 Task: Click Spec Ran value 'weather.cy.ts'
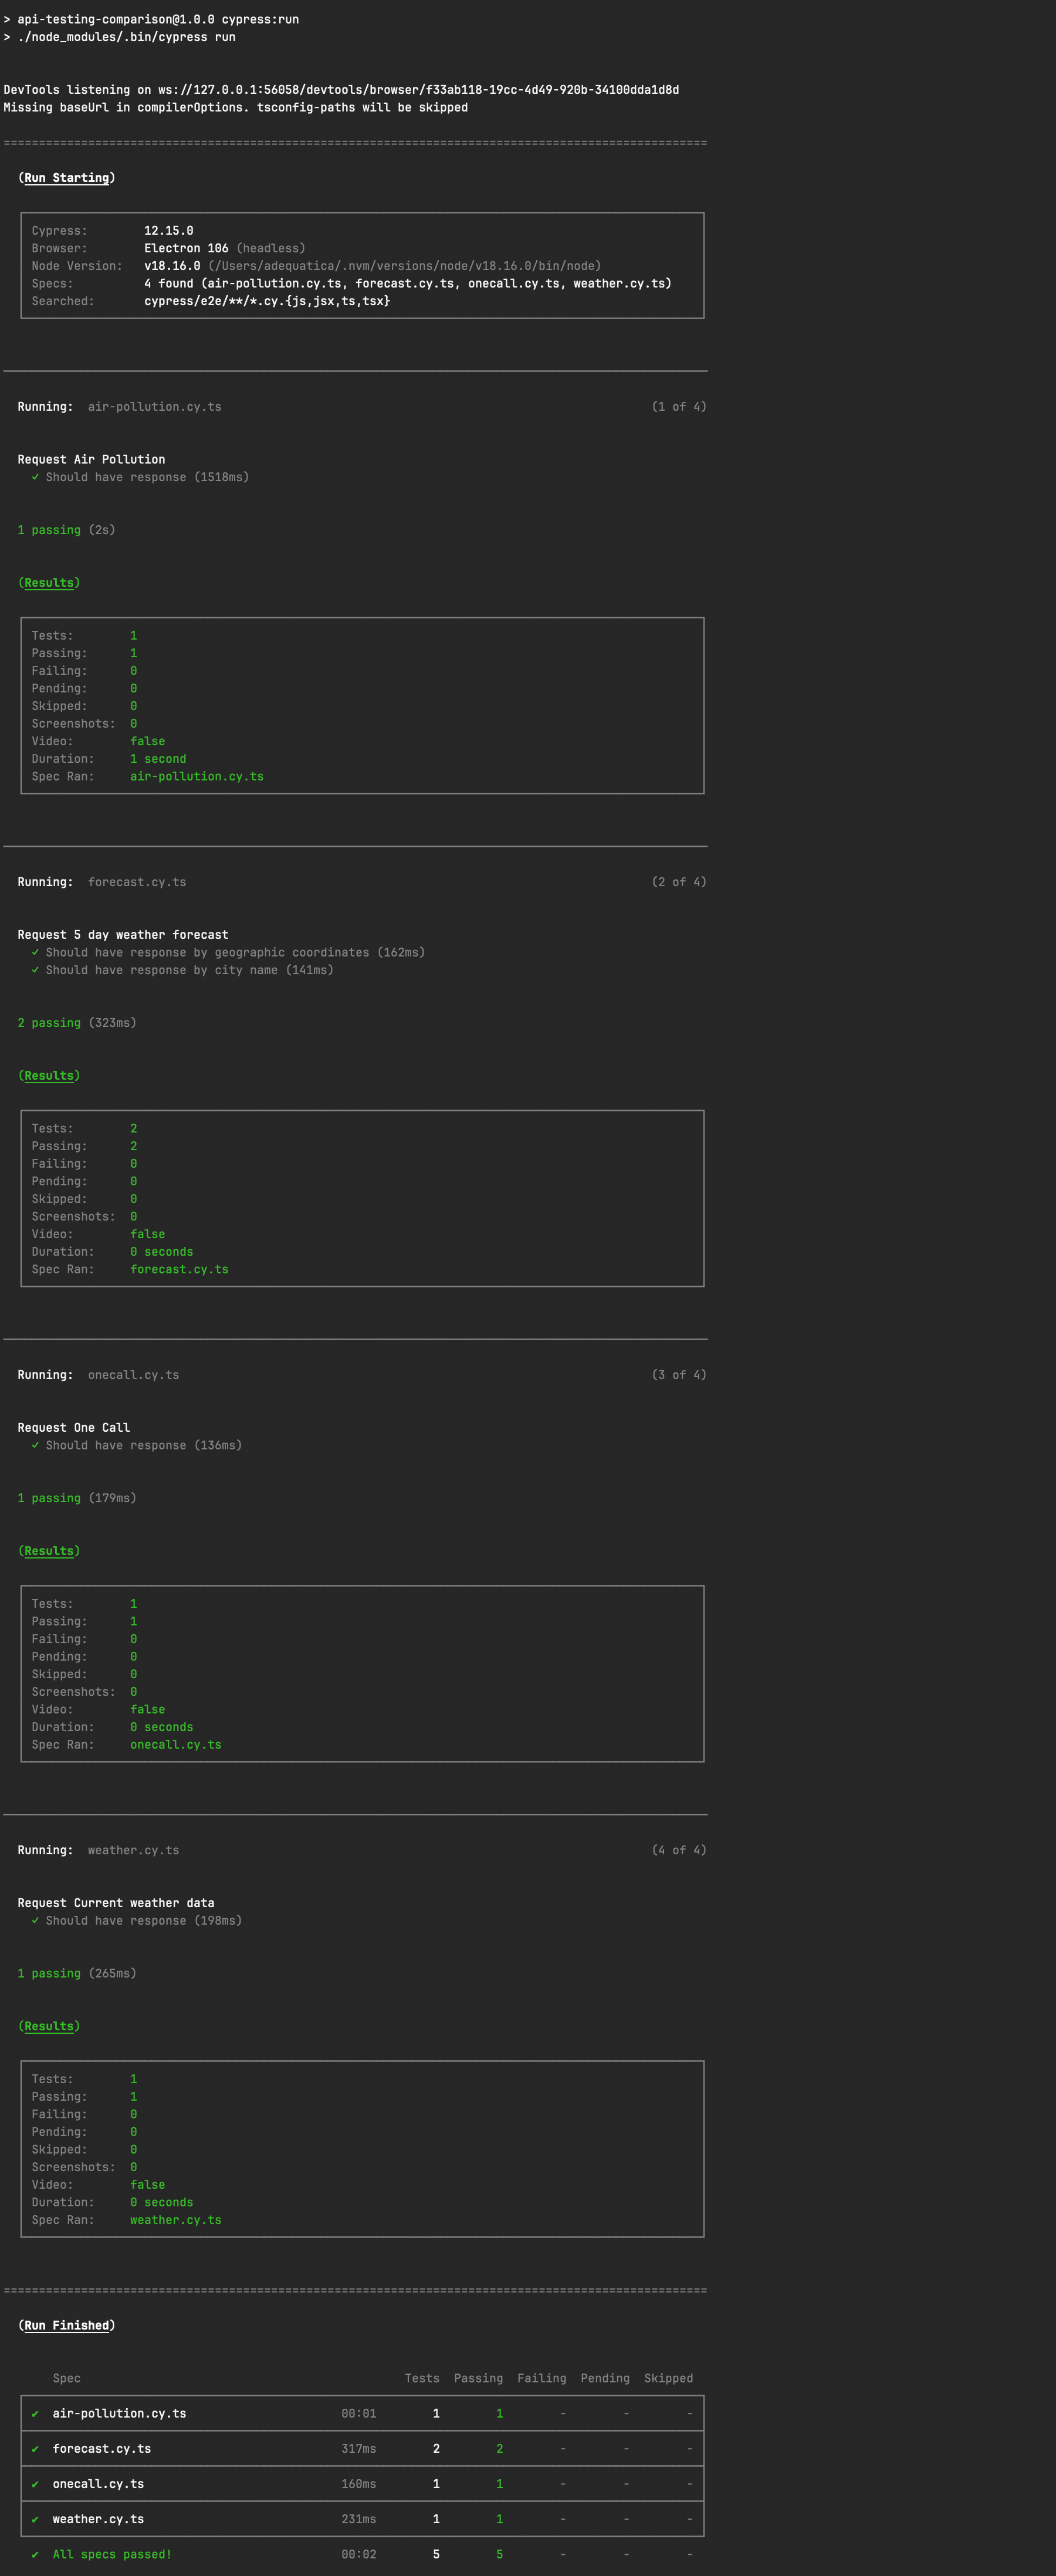pos(176,2220)
